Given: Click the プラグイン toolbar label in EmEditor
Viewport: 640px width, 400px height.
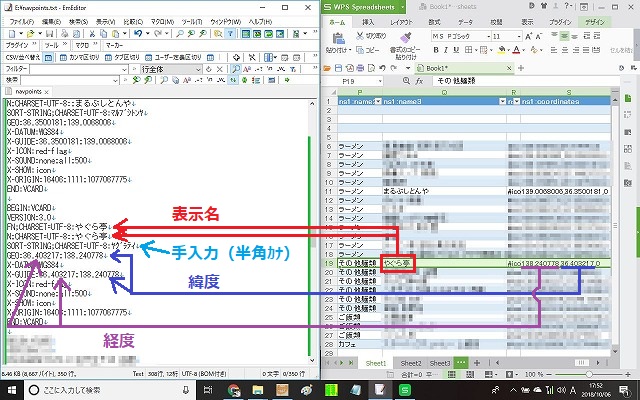Looking at the screenshot, I should coord(17,45).
